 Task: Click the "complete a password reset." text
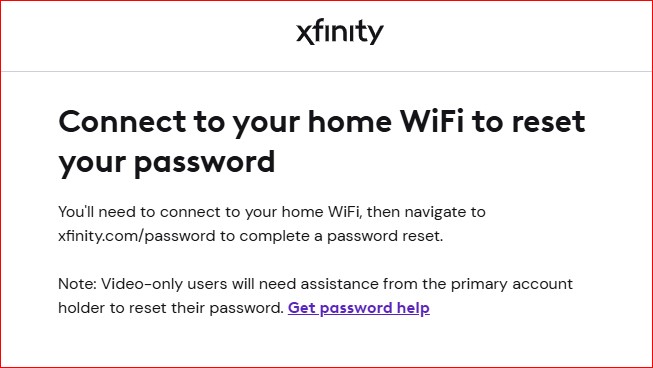tap(341, 236)
